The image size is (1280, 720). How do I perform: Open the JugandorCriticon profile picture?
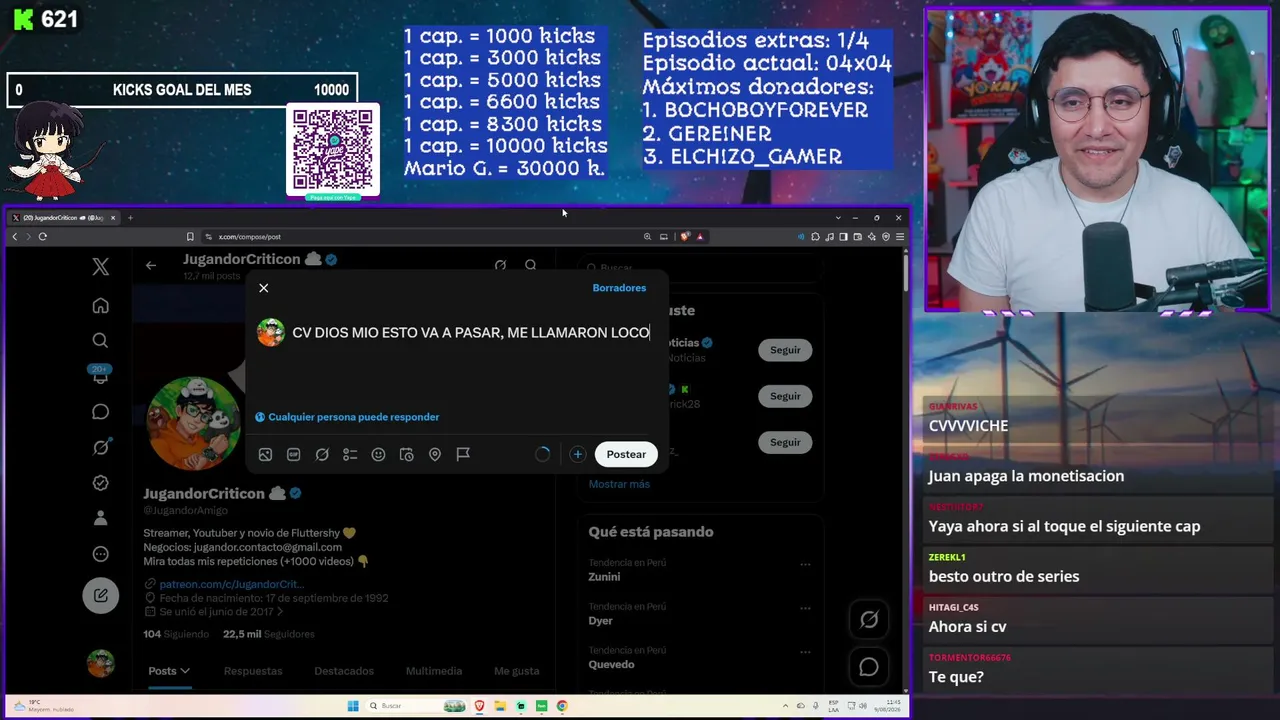194,423
